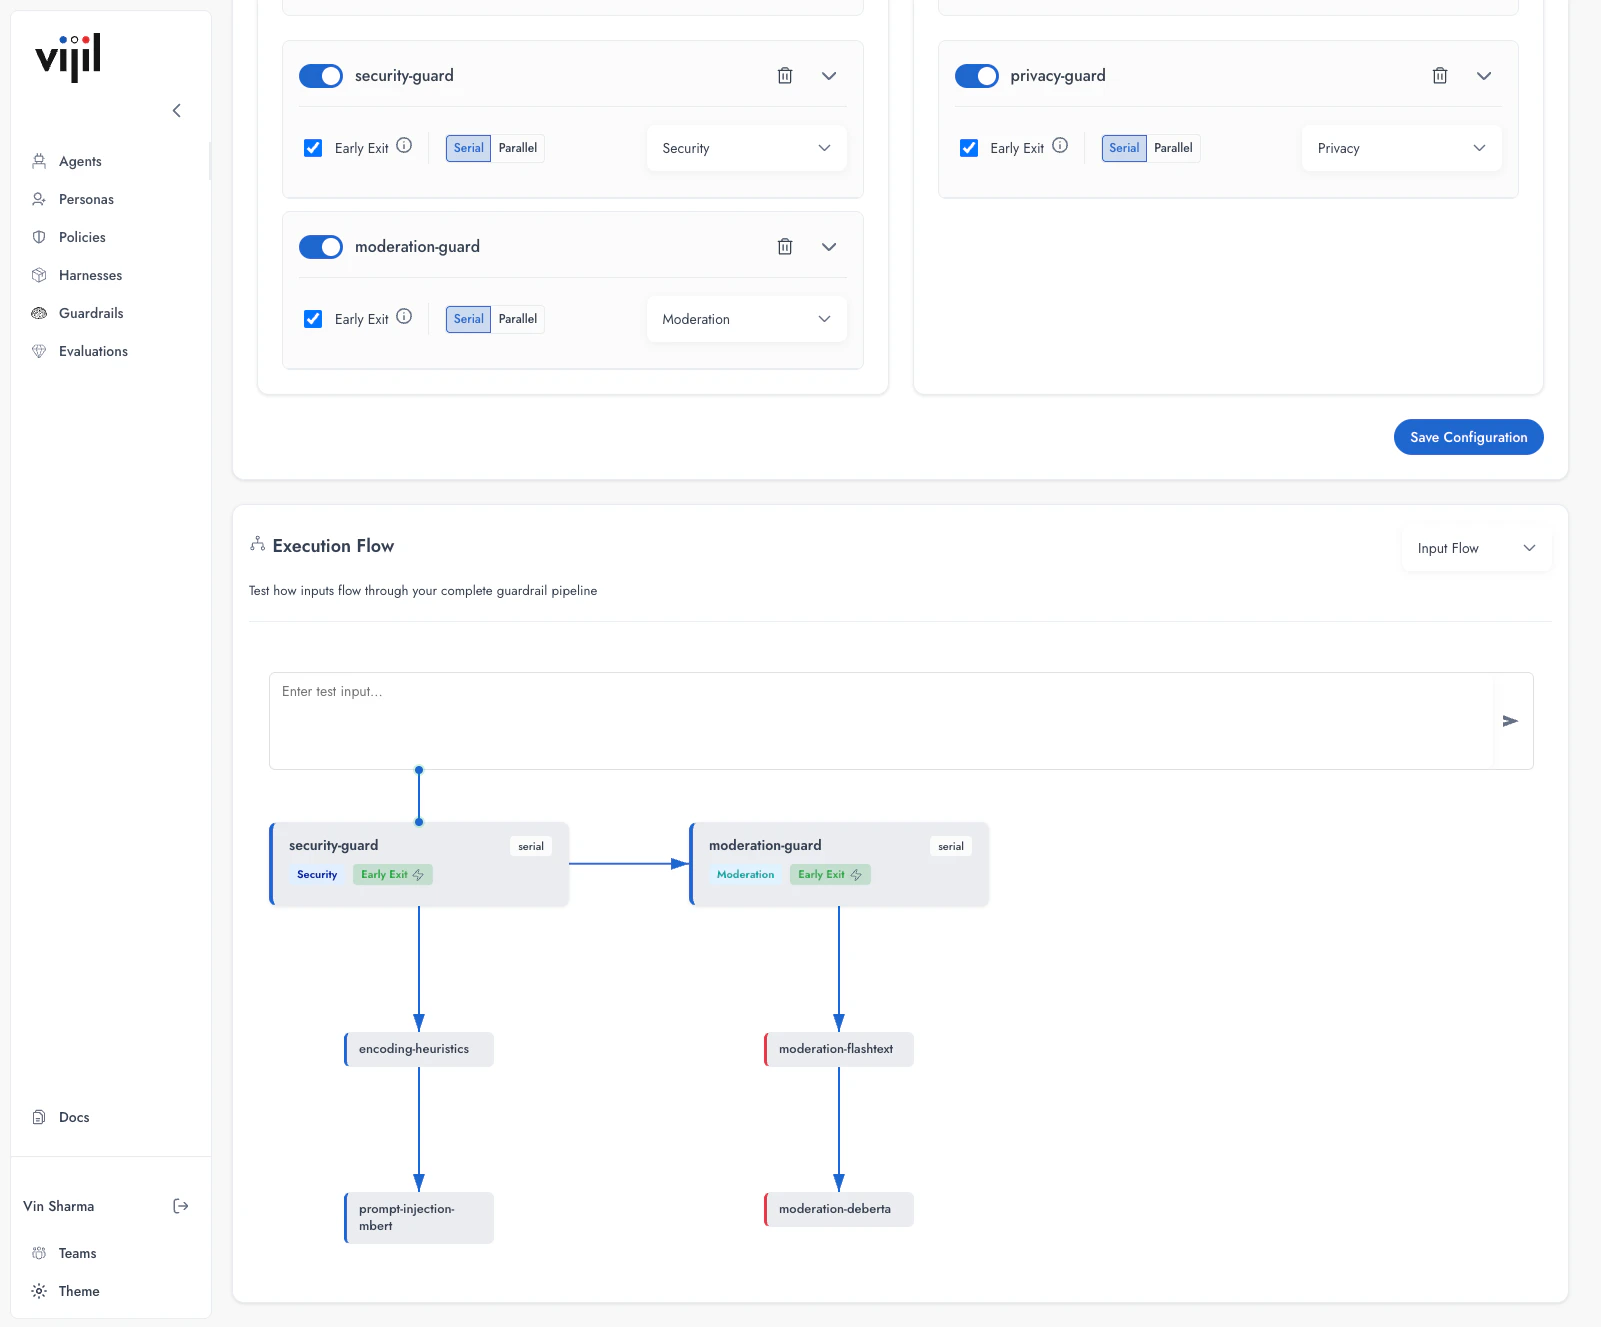The width and height of the screenshot is (1601, 1327).
Task: Open the Evaluations section
Action: [x=93, y=351]
